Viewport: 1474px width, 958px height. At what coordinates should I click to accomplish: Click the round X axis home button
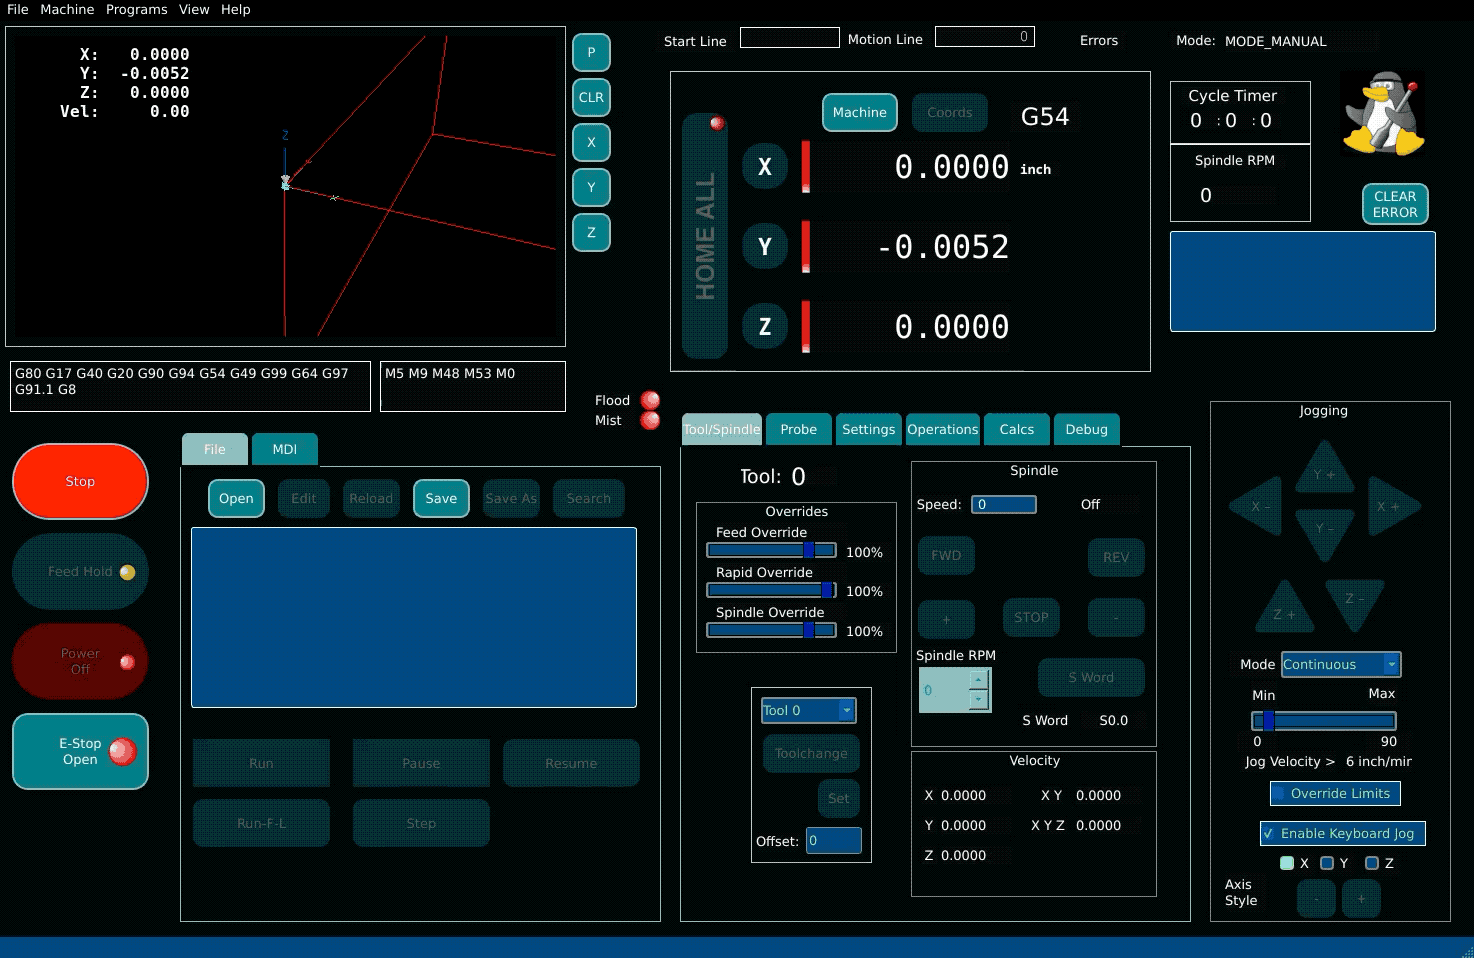point(765,167)
